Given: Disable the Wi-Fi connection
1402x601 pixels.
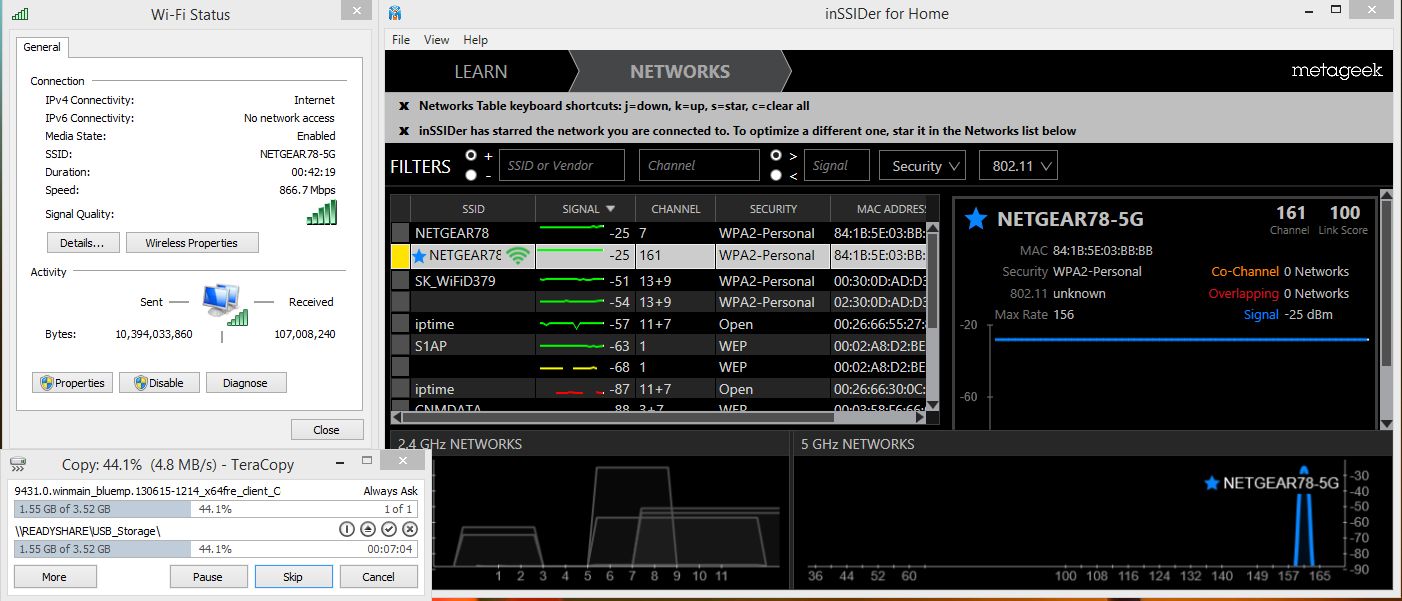Looking at the screenshot, I should (159, 383).
